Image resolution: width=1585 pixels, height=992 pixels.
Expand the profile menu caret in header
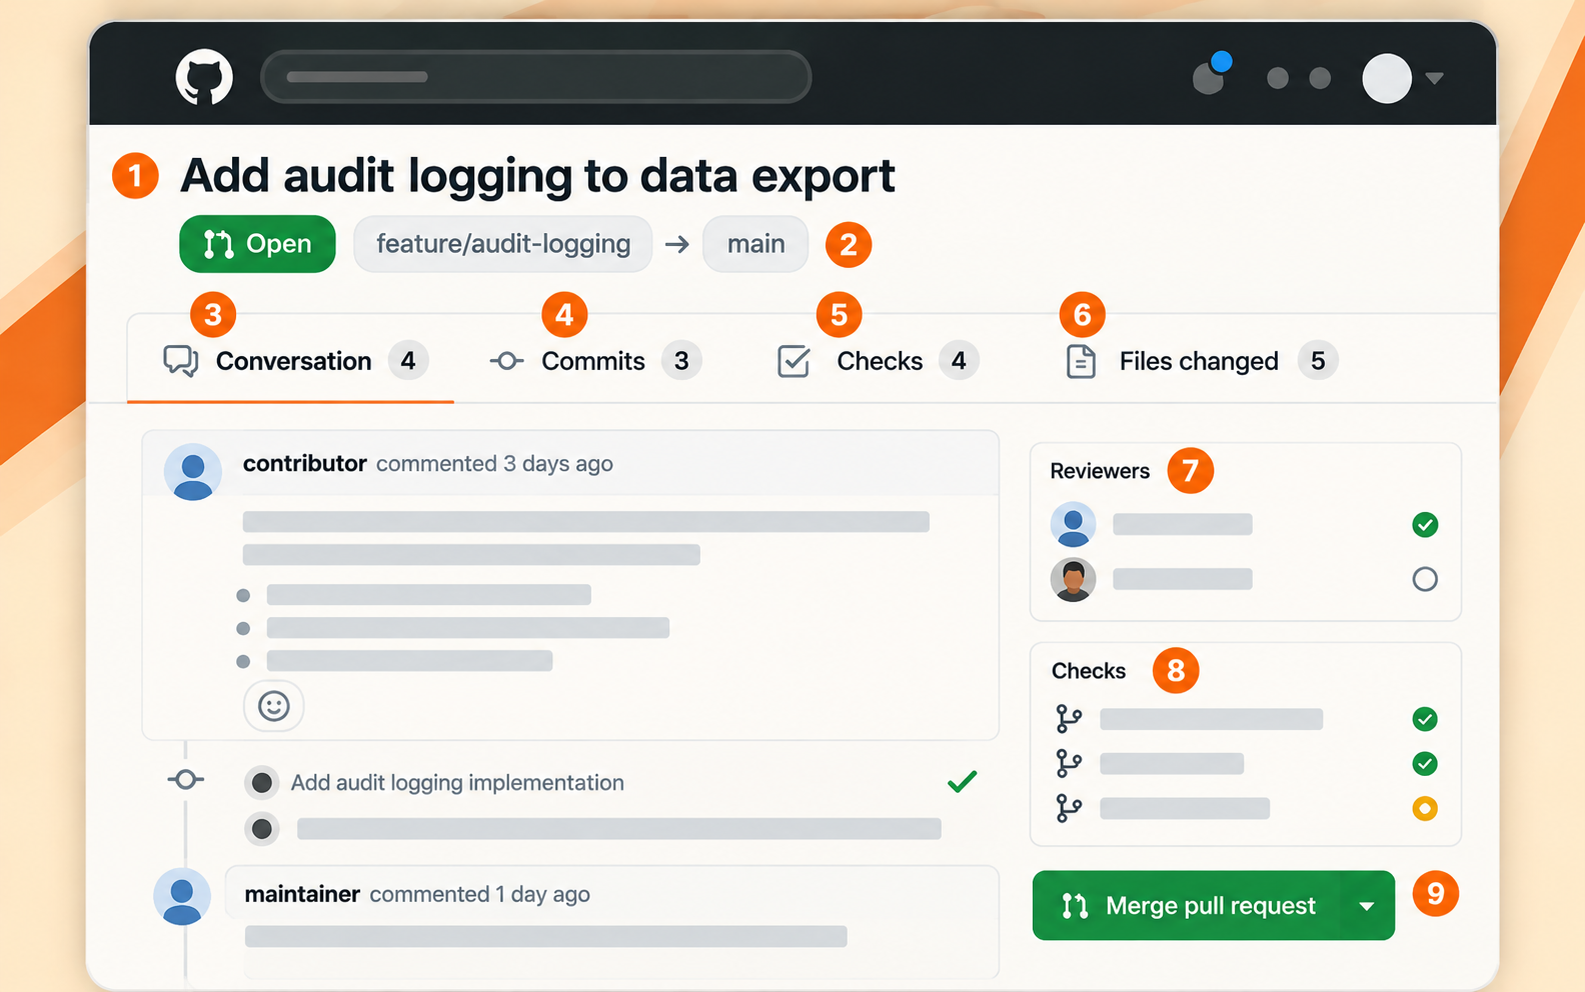click(1434, 78)
